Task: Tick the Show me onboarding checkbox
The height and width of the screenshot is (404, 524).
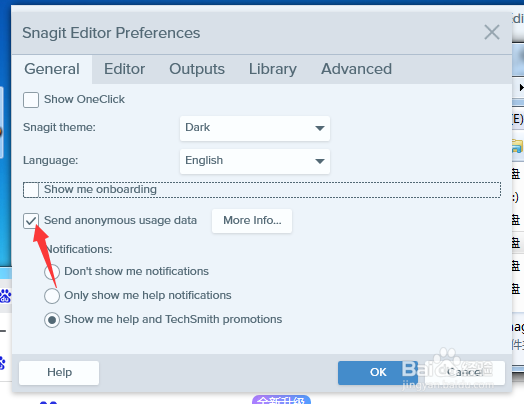Action: click(x=31, y=190)
